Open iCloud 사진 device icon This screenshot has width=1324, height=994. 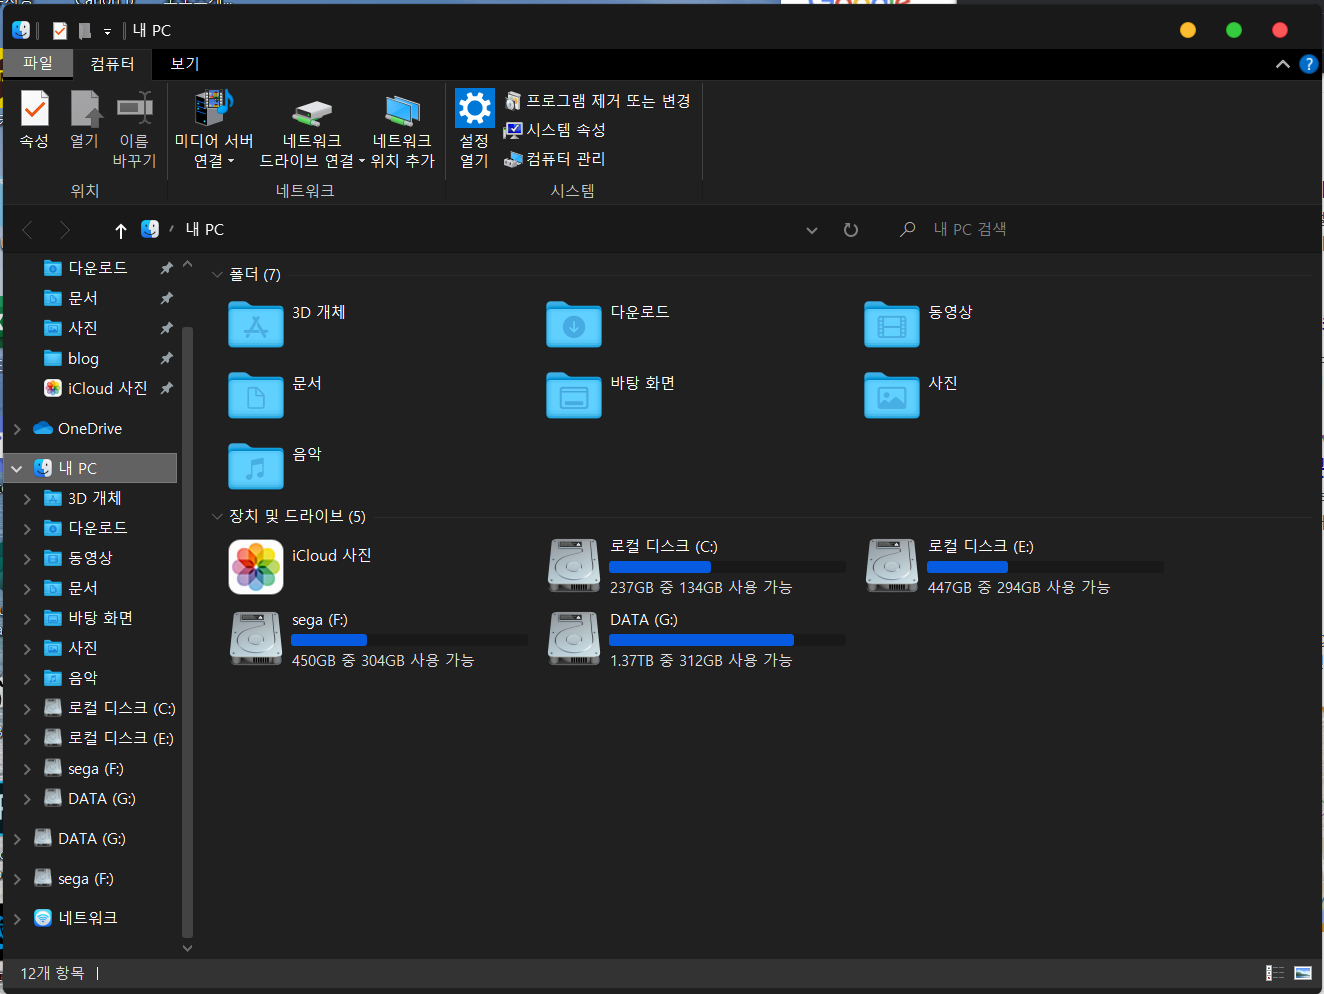[256, 567]
